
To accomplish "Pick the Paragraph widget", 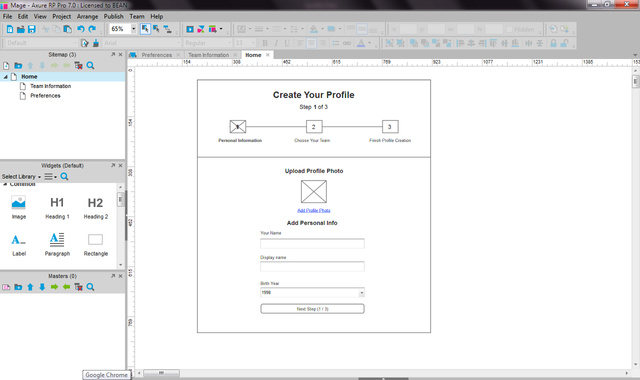I will coord(57,244).
